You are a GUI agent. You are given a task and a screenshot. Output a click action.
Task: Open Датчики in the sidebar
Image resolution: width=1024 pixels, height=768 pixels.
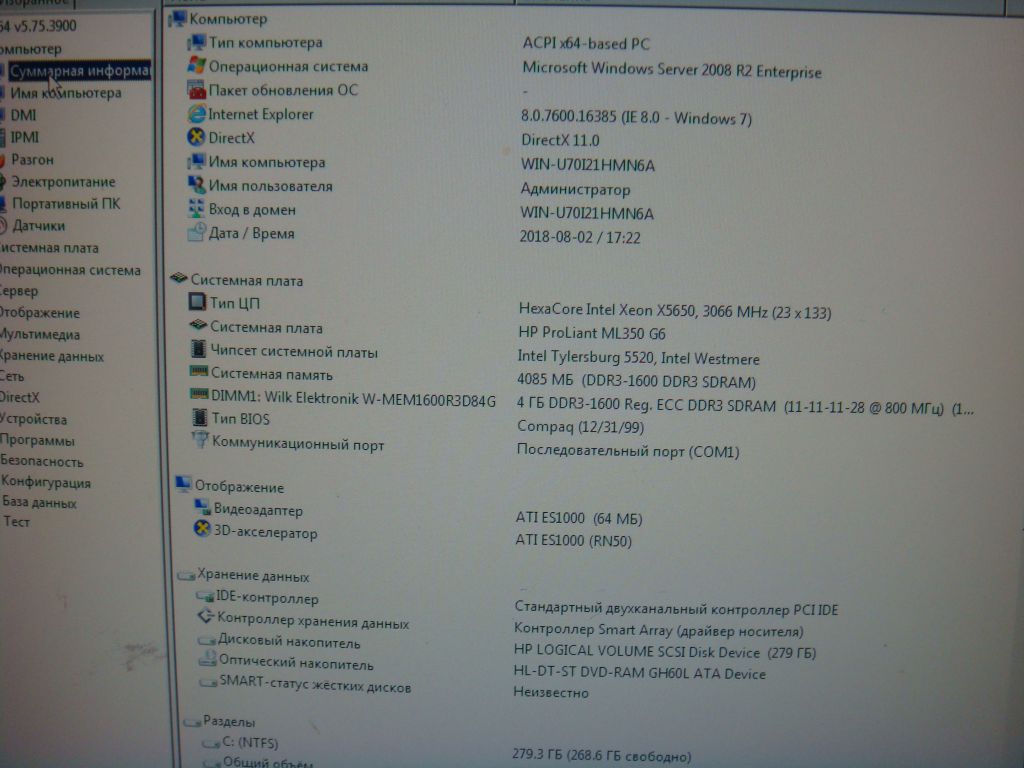(x=39, y=226)
